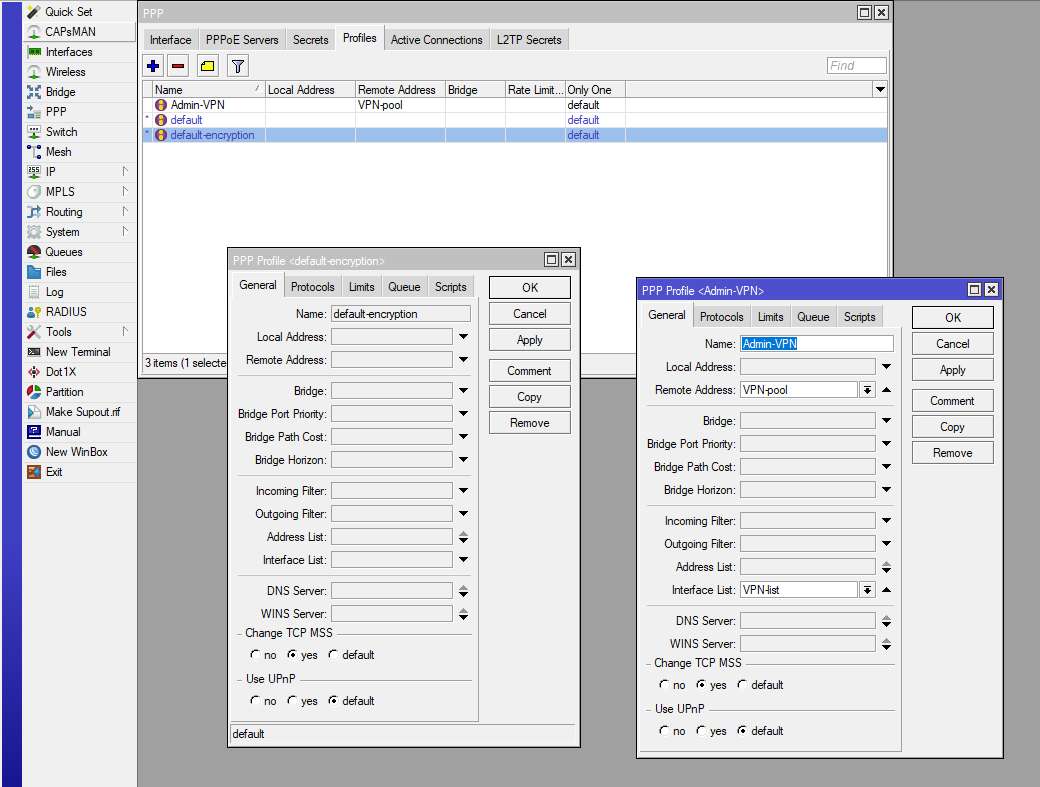Open Make Supout.rif in the sidebar

coord(82,412)
